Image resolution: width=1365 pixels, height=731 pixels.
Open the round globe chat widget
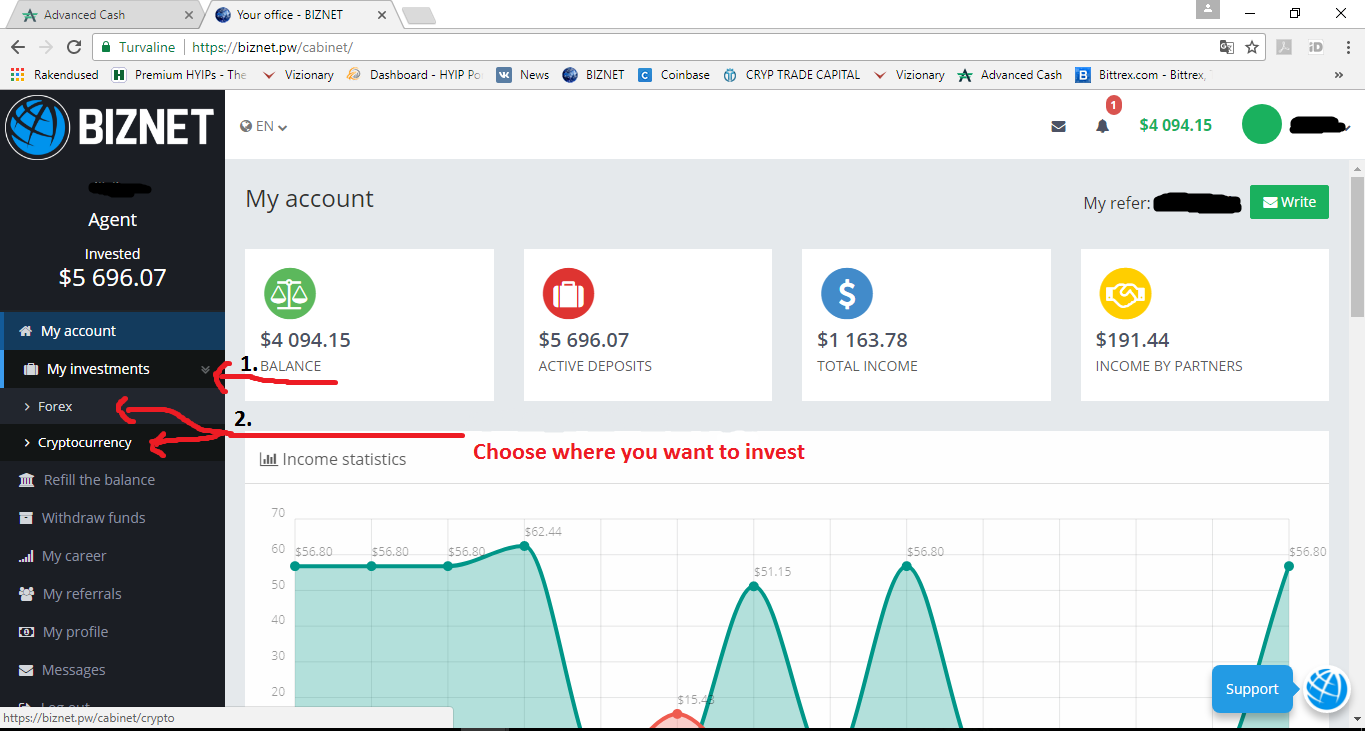pos(1328,689)
